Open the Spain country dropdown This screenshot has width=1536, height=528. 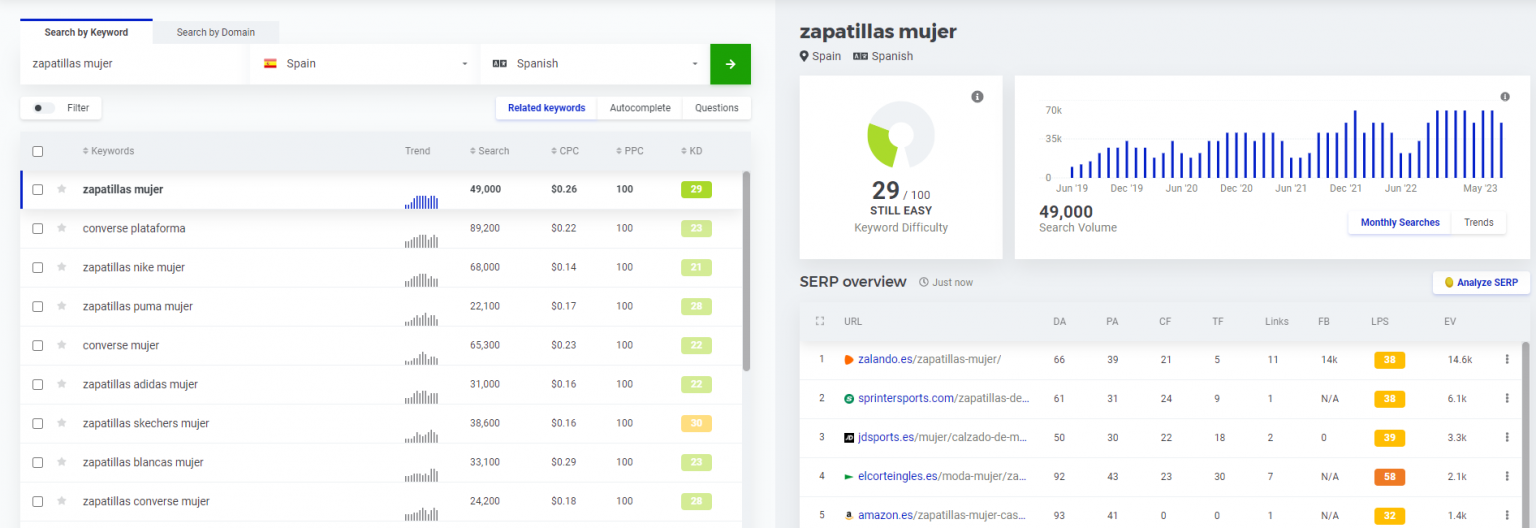coord(365,64)
